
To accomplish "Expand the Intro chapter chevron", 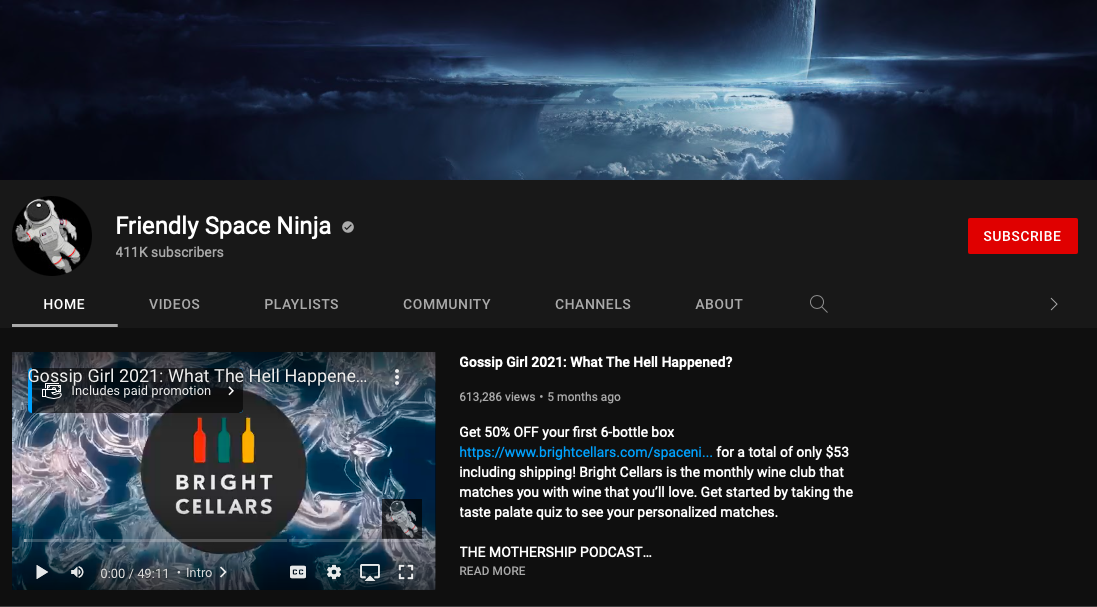I will click(223, 573).
